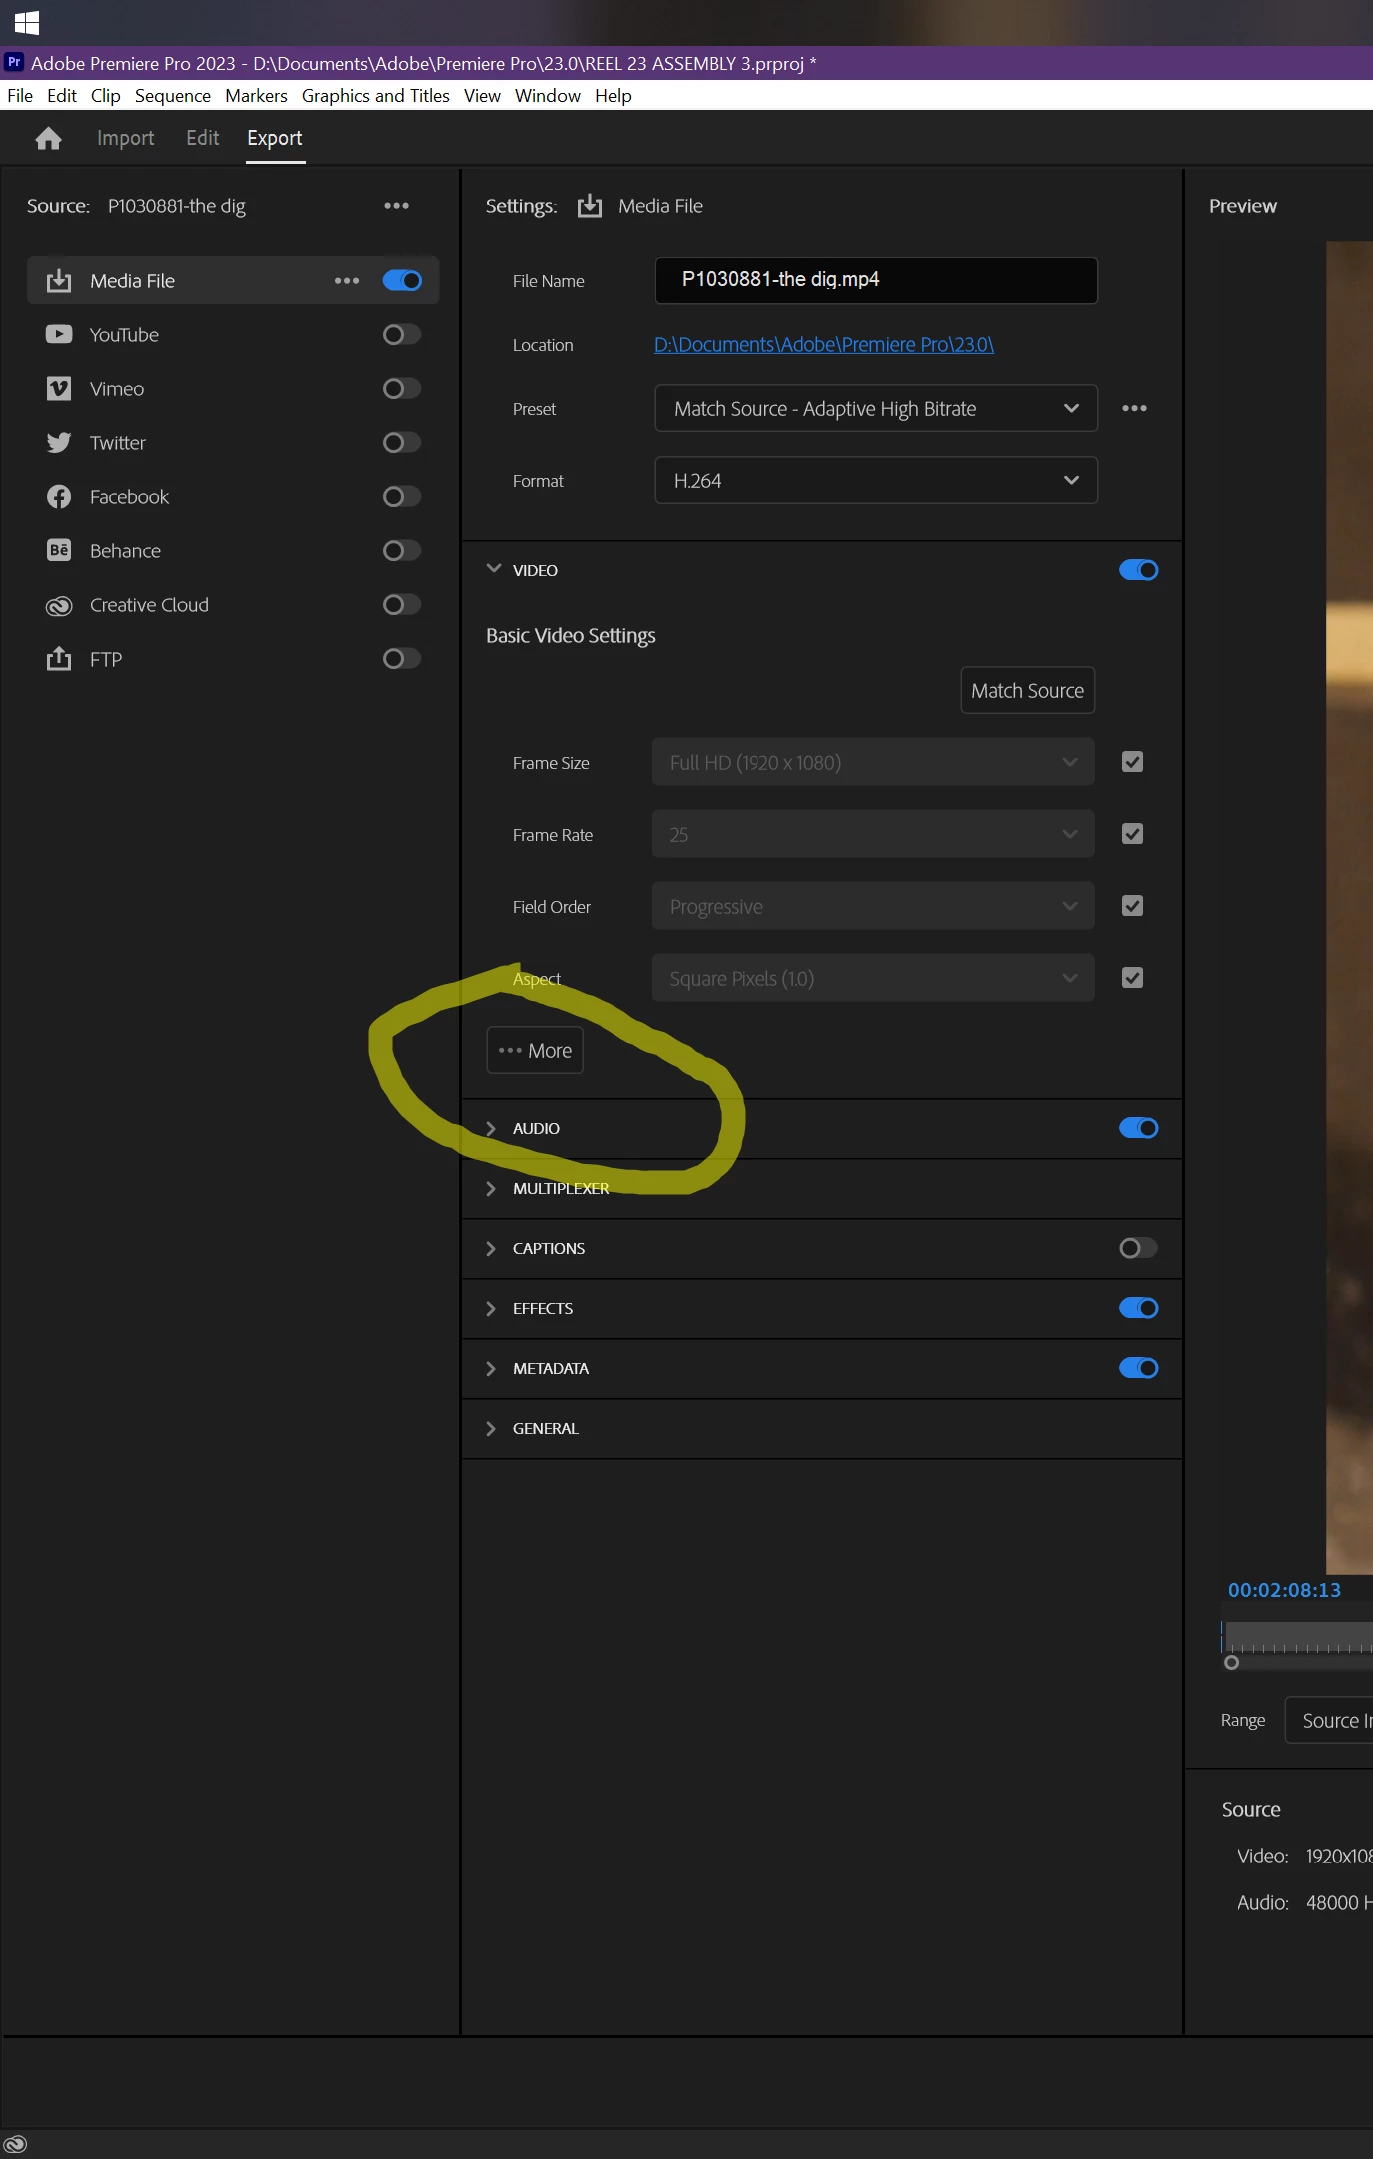
Task: Open the Windows Start logo
Action: pyautogui.click(x=27, y=22)
